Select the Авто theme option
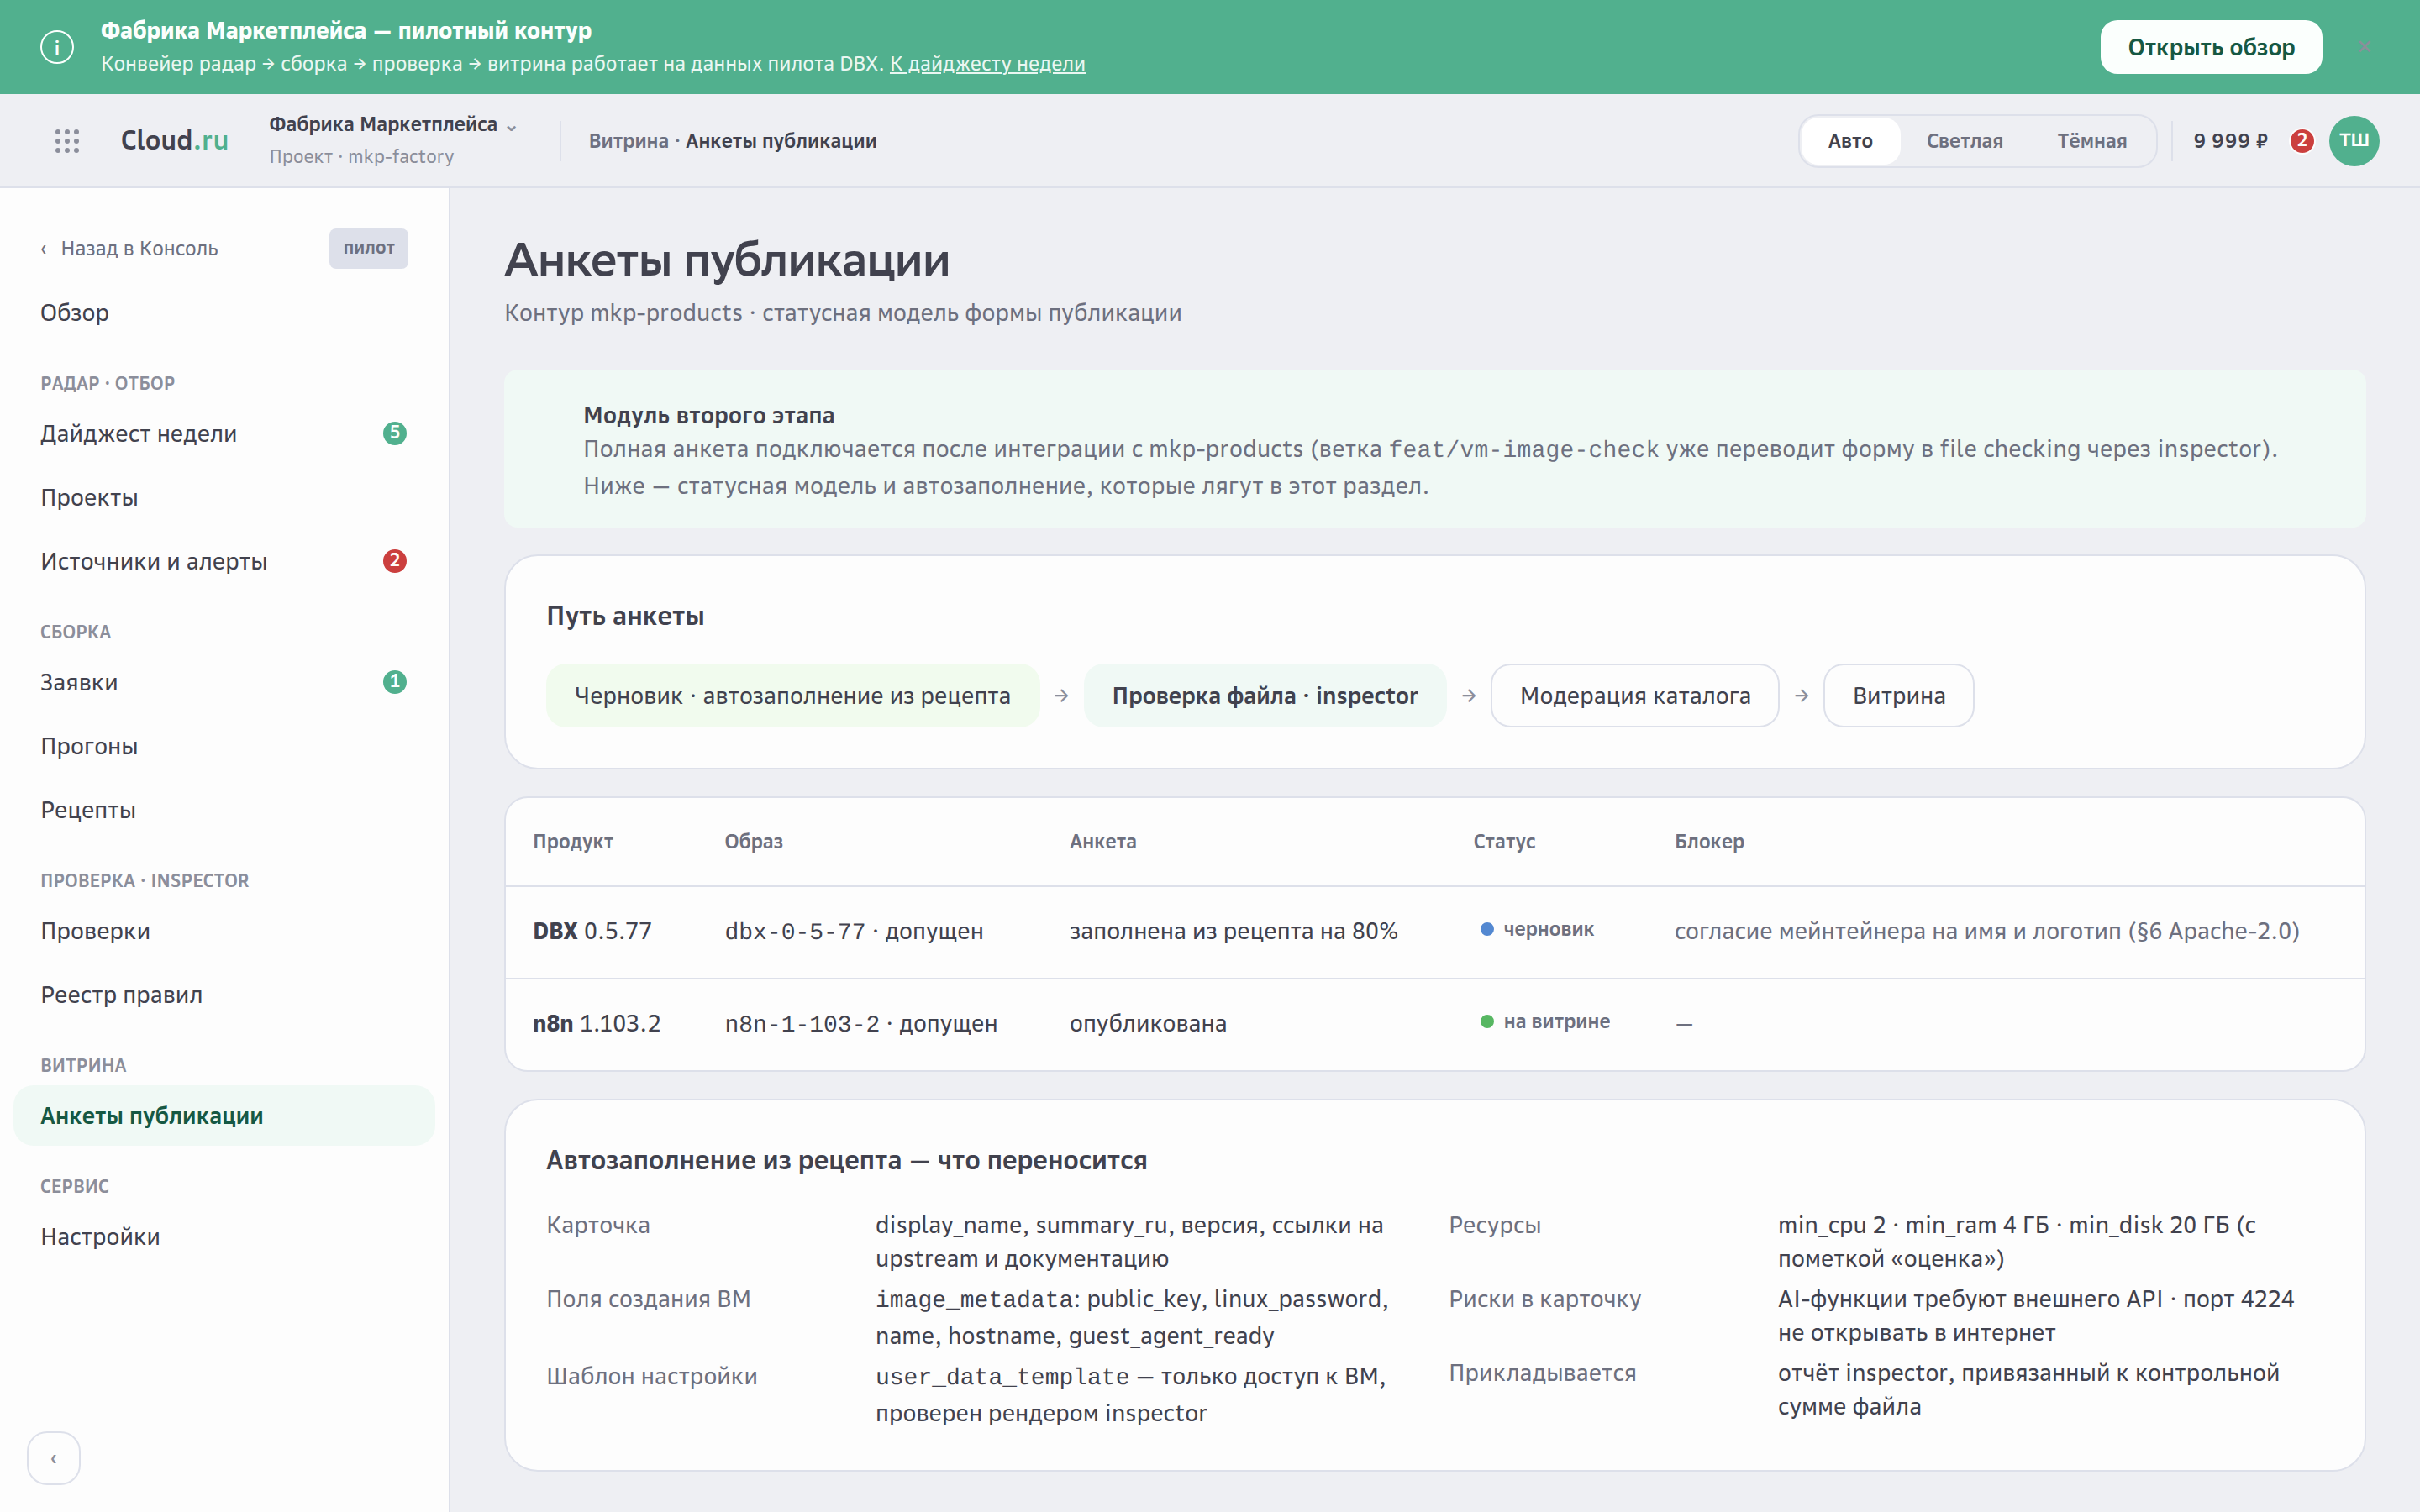Viewport: 2420px width, 1512px height. tap(1850, 141)
